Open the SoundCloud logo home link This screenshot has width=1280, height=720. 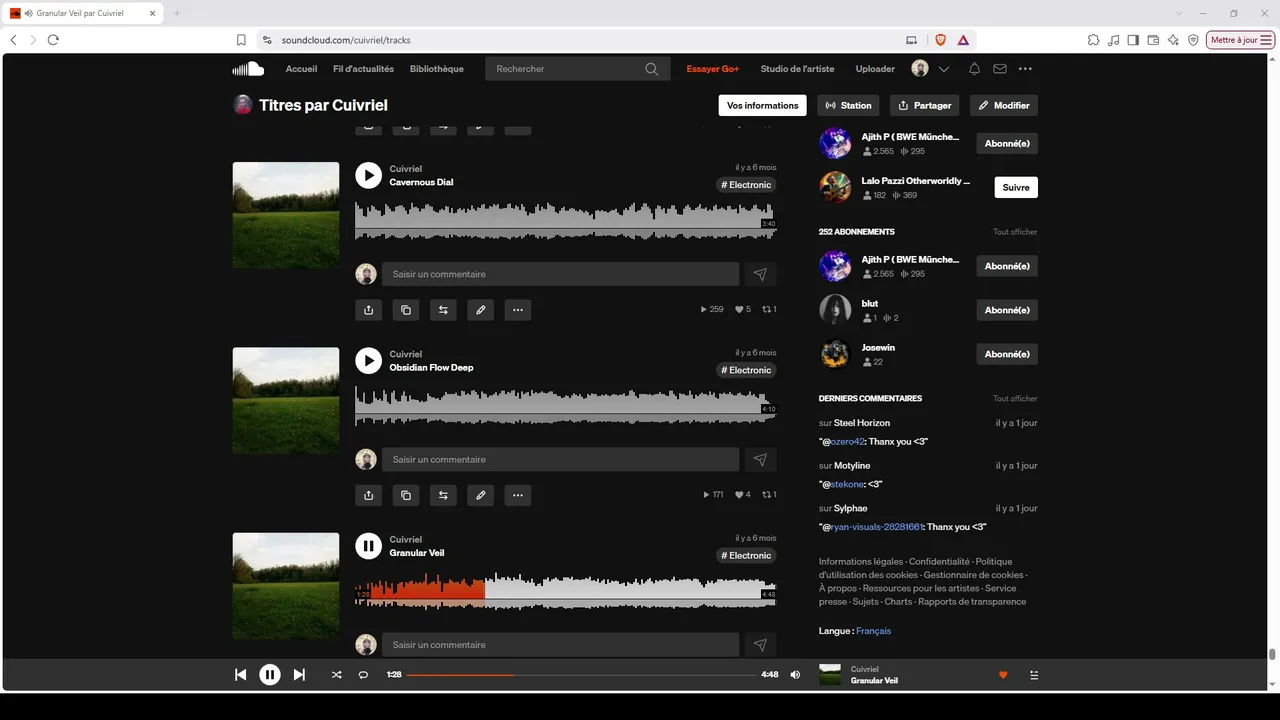pyautogui.click(x=248, y=69)
